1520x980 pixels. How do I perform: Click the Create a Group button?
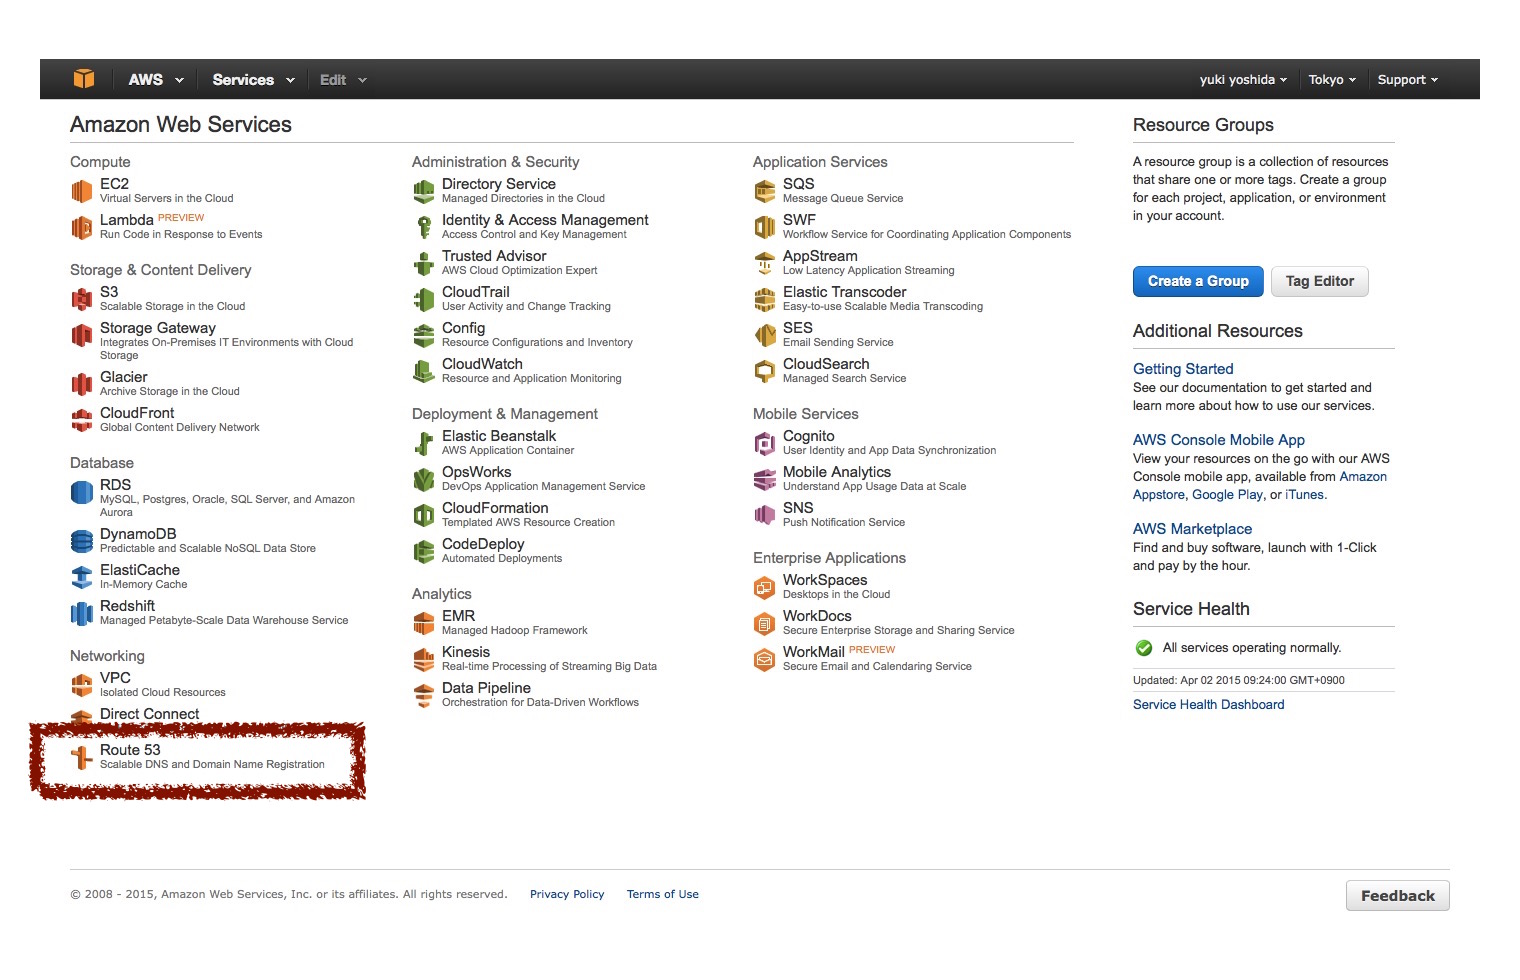click(1198, 281)
